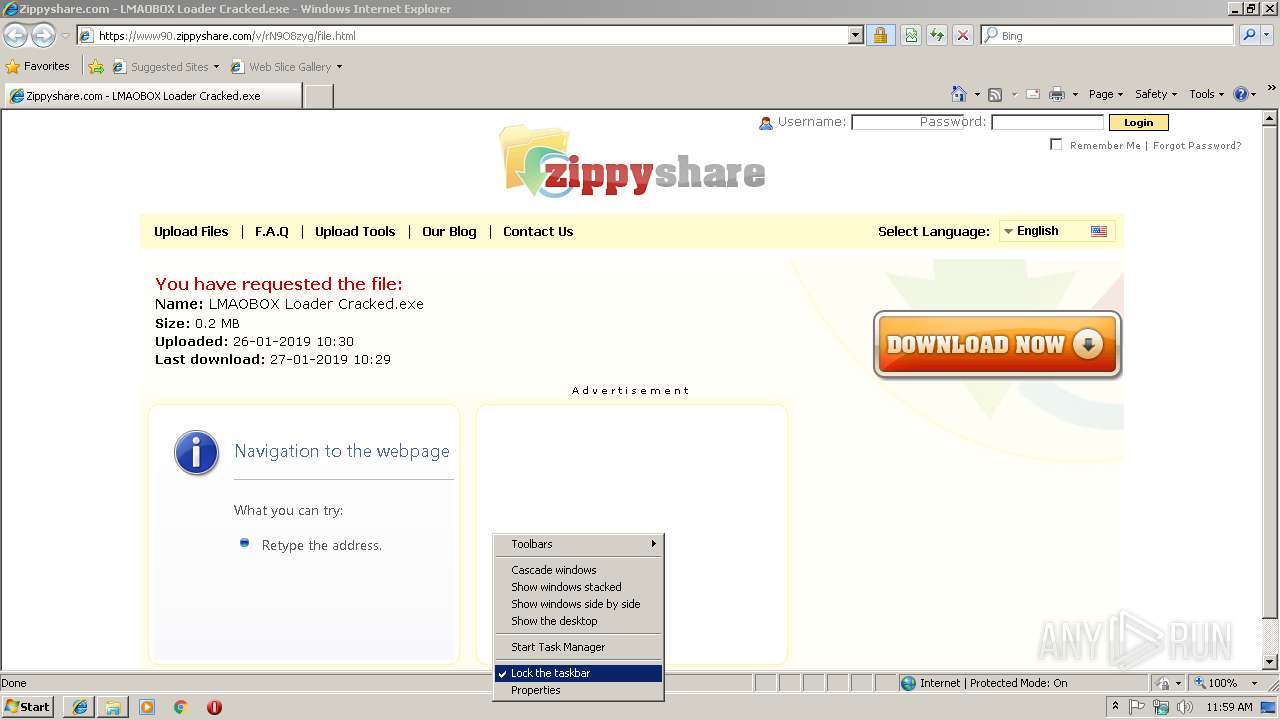Show more command bar items chevron
1280x720 pixels.
[1272, 89]
